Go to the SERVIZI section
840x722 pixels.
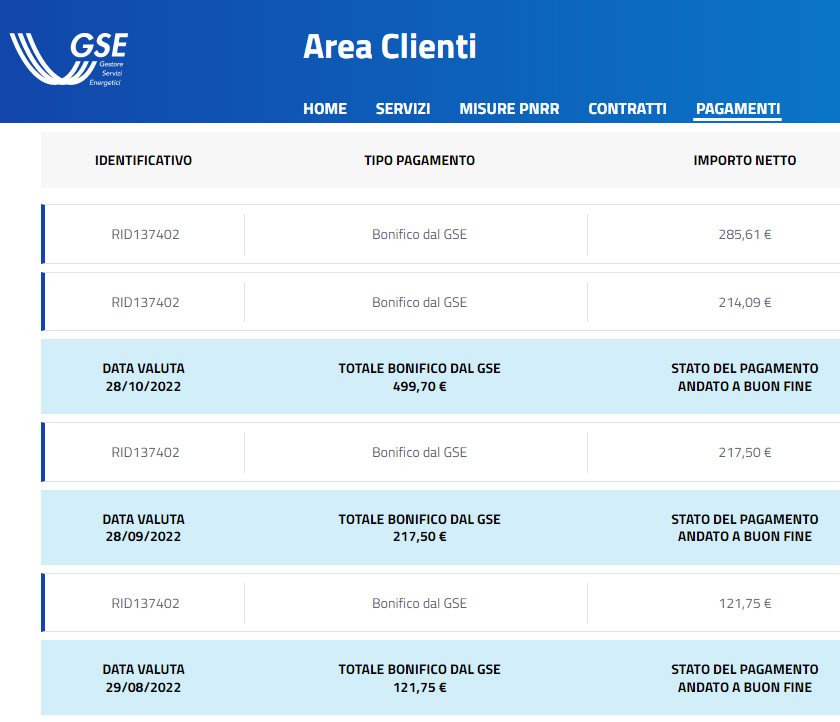(x=402, y=109)
